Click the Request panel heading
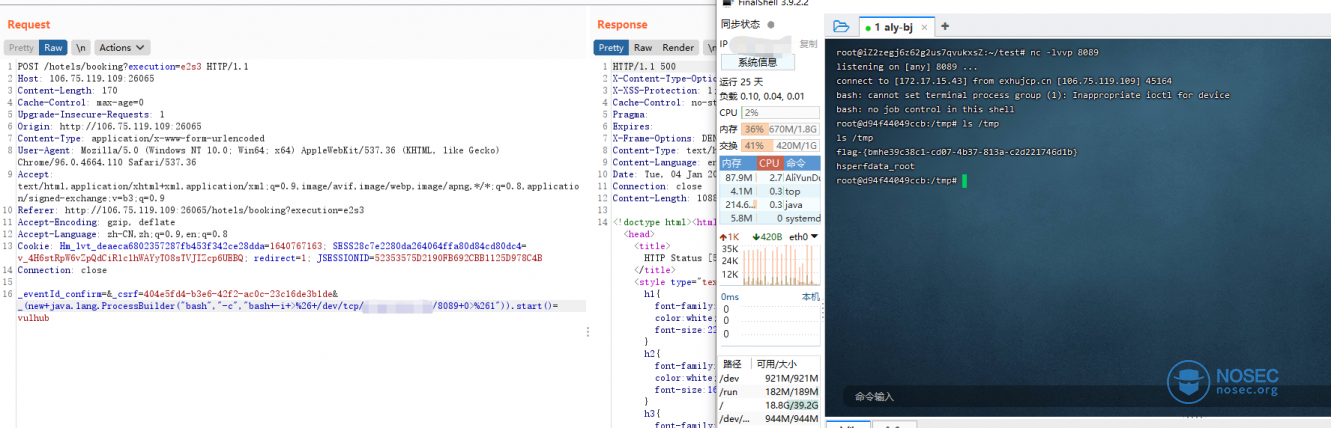The image size is (1331, 428). [x=29, y=25]
